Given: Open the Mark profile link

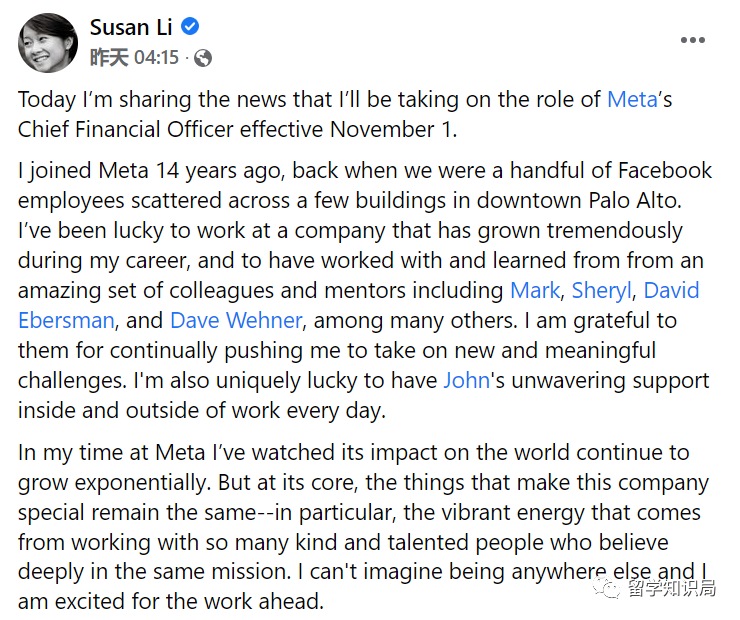Looking at the screenshot, I should (x=535, y=291).
